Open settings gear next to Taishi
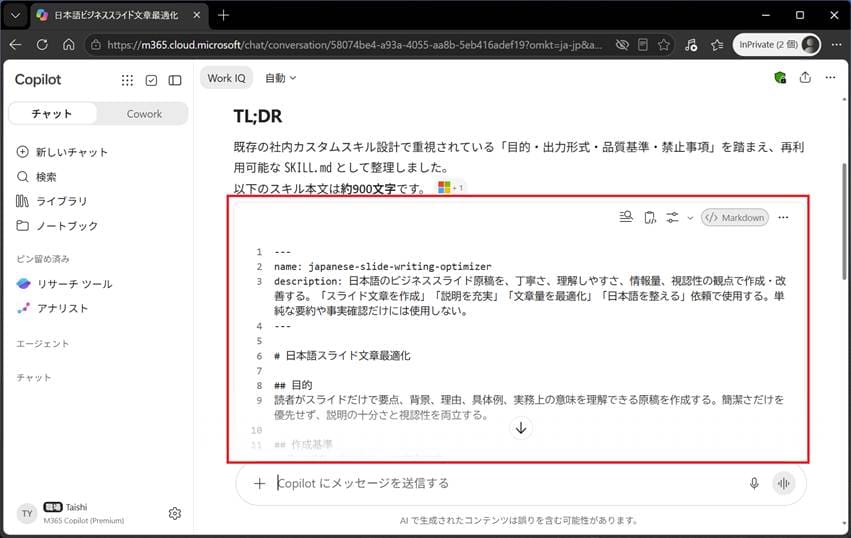The width and height of the screenshot is (851, 538). click(175, 513)
